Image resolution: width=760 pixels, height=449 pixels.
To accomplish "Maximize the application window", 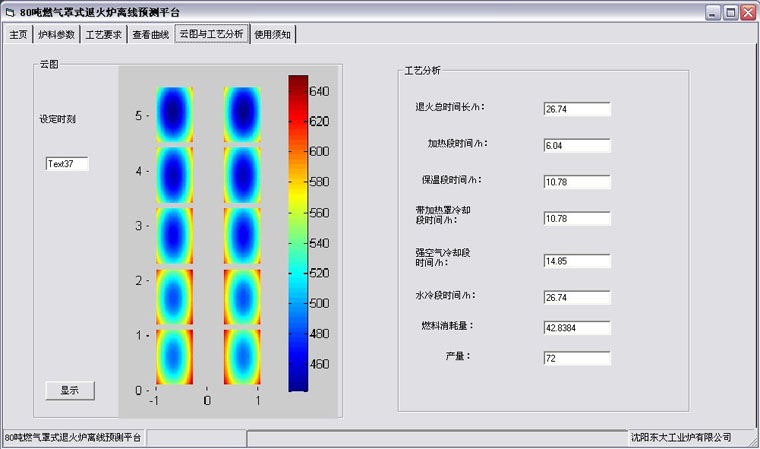I will (731, 12).
